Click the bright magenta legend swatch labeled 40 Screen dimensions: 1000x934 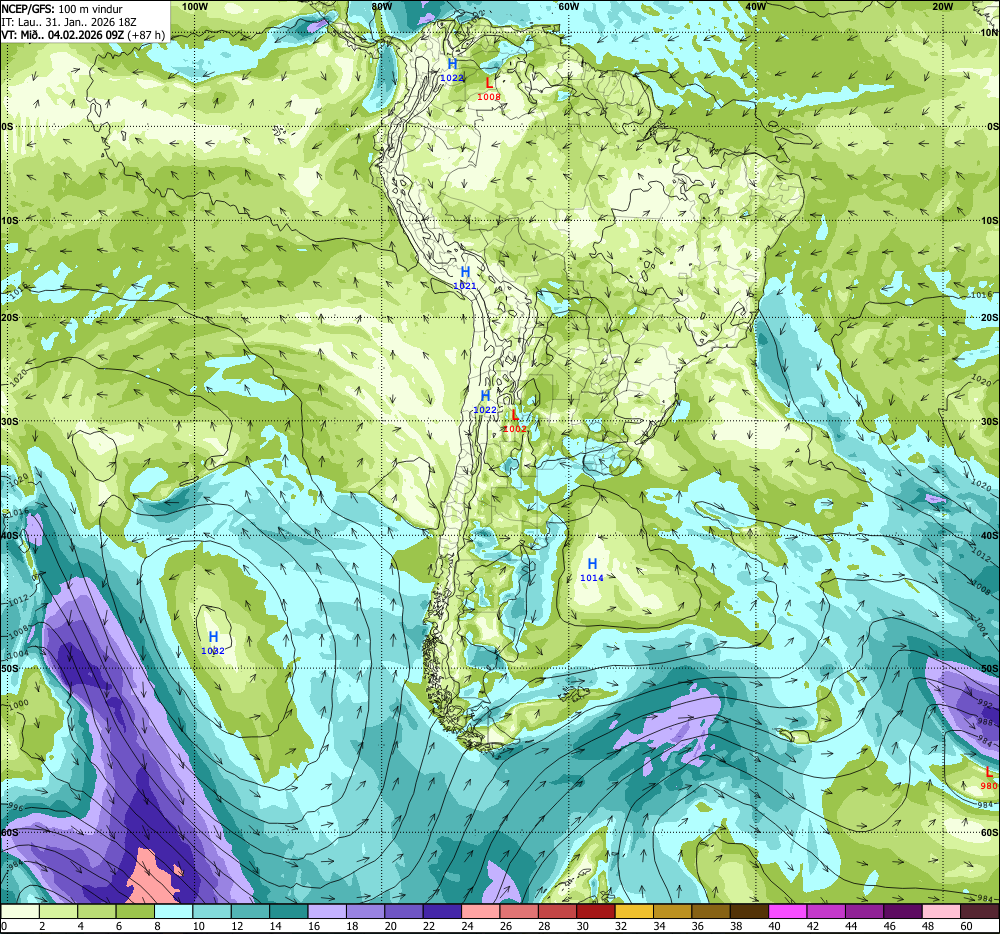click(x=788, y=912)
